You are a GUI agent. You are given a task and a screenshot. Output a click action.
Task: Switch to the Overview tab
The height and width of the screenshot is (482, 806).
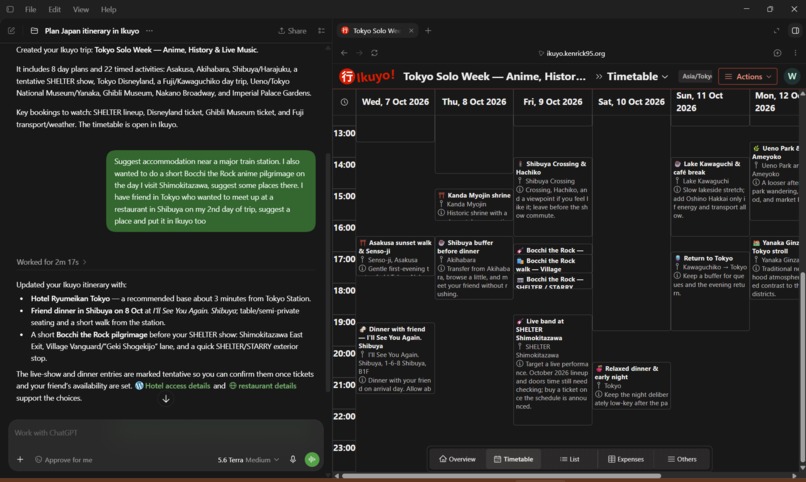pyautogui.click(x=457, y=459)
